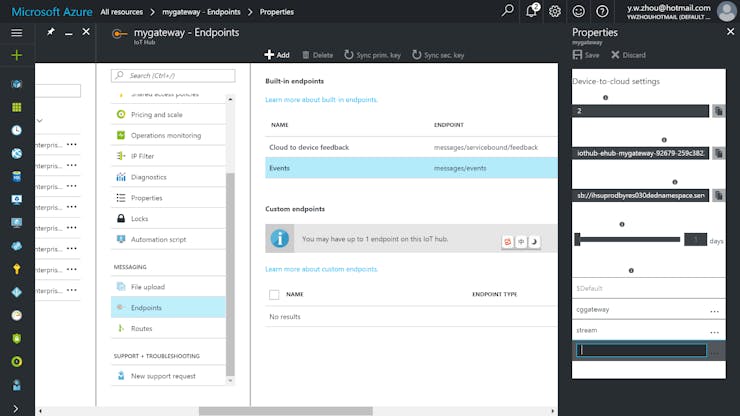Screen dimensions: 740x416
Task: Collapse the chevron in the left blade
Action: tap(39, 121)
